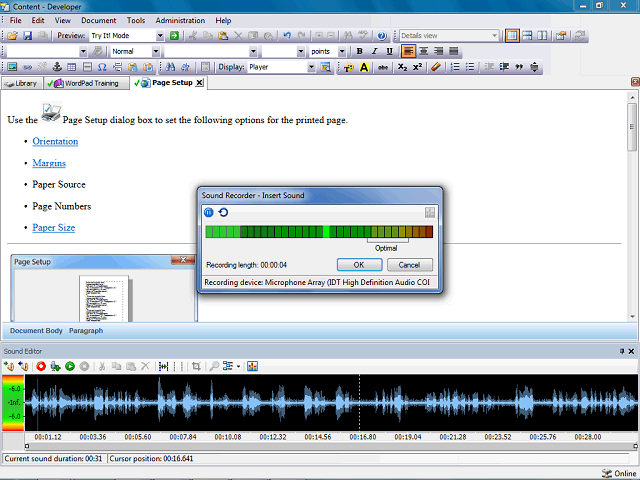The image size is (640, 480).
Task: Toggle bold formatting
Action: click(x=360, y=51)
